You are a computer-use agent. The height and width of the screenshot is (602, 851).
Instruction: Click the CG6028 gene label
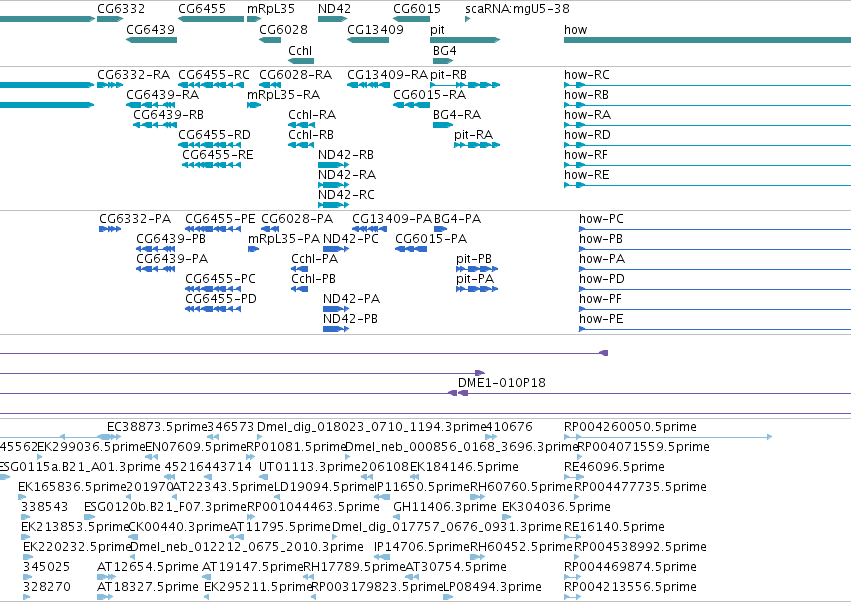click(283, 29)
